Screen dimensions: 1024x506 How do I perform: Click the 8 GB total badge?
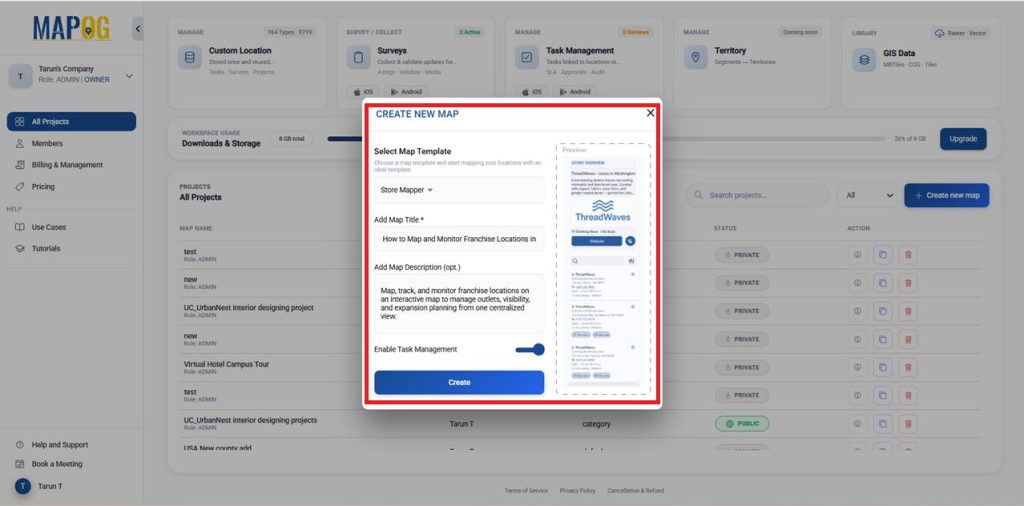click(291, 138)
